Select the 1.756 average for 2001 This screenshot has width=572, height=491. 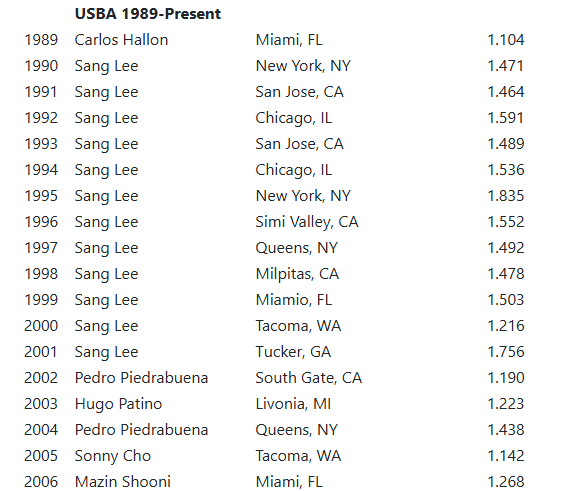(506, 352)
